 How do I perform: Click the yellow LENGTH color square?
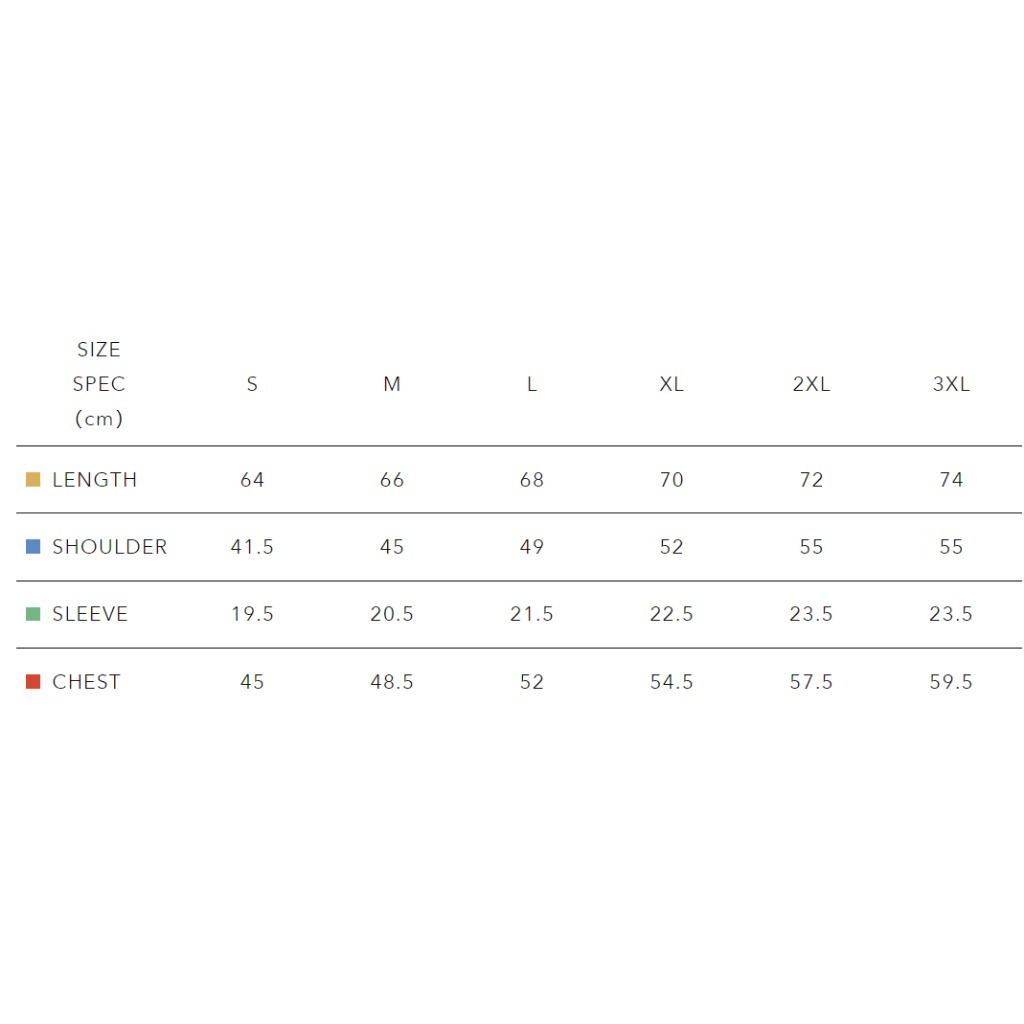coord(33,480)
